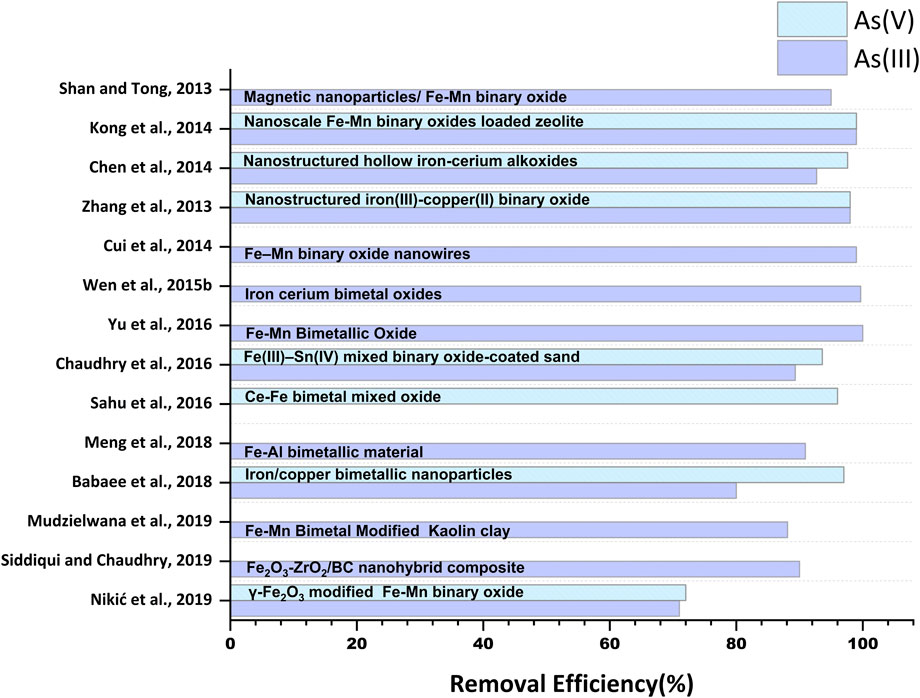The height and width of the screenshot is (698, 920).
Task: Click 'Magnetic nanoparticles/ Fe-Mn binary oxide' bar label
Action: click(x=405, y=97)
